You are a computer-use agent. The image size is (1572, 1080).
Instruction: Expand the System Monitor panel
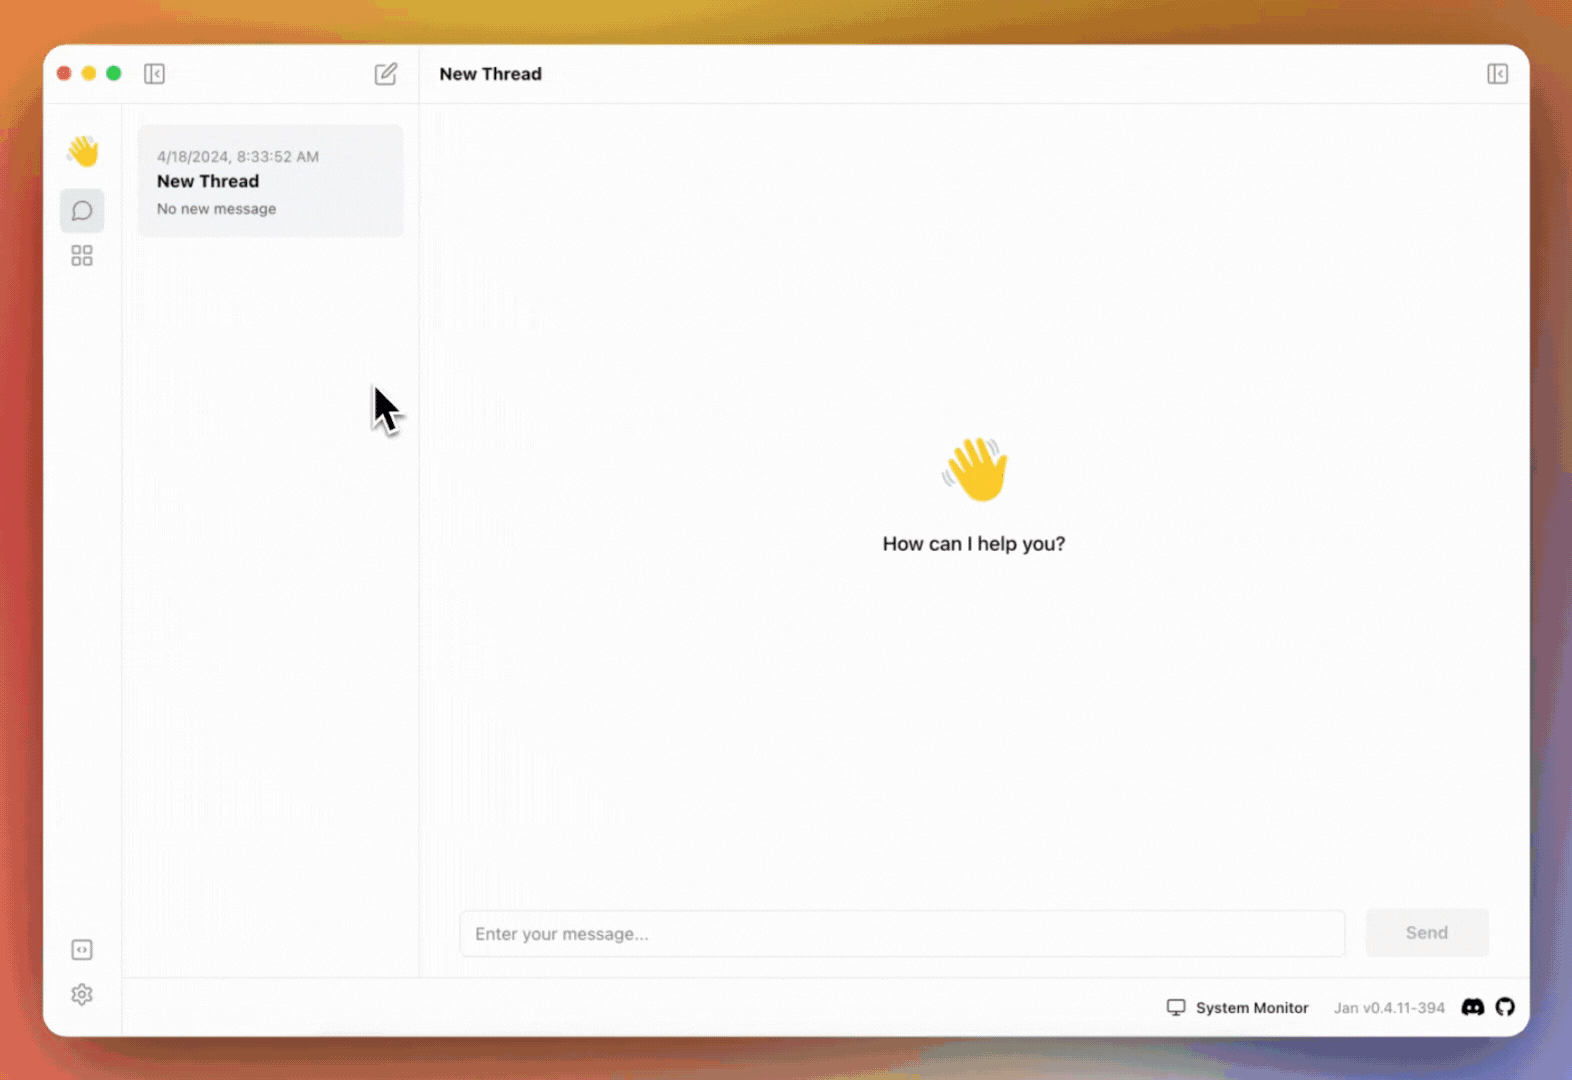click(1237, 1007)
